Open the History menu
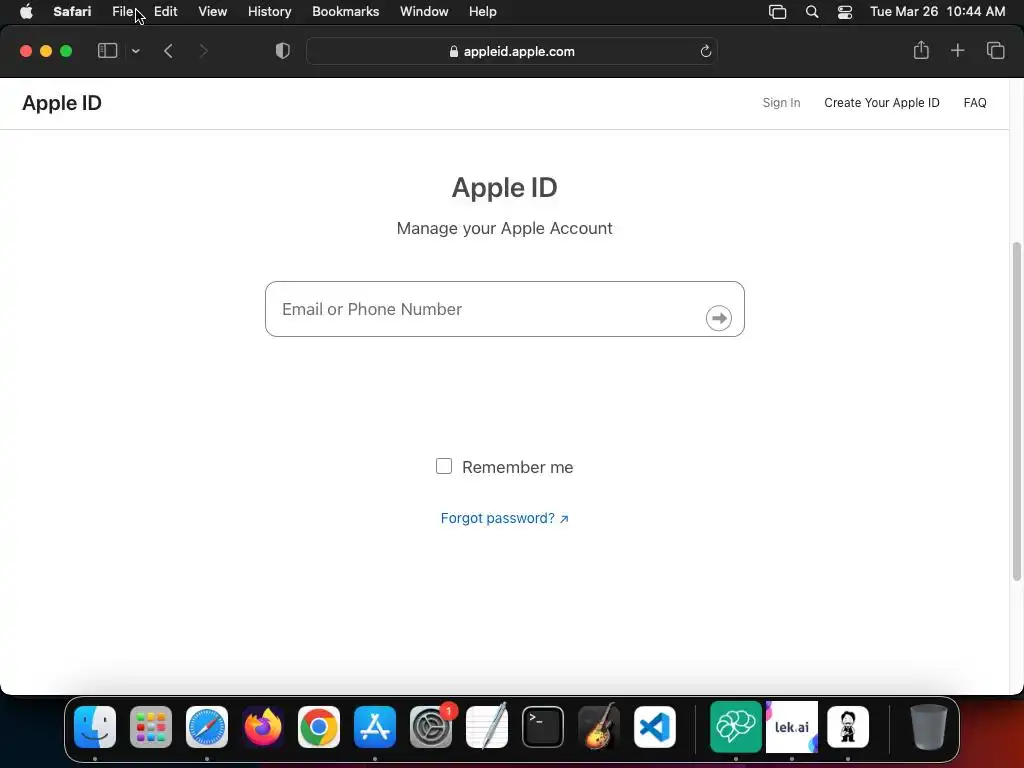1024x768 pixels. point(269,12)
